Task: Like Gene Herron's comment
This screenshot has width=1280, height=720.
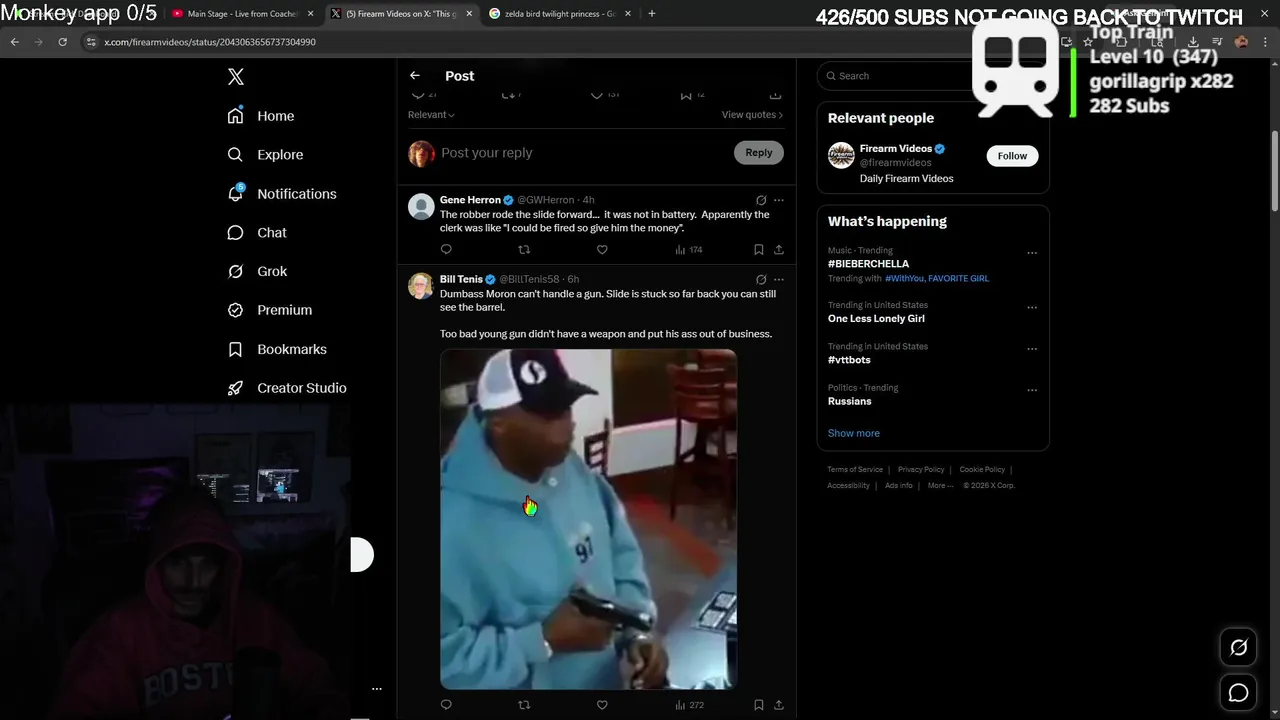Action: [602, 250]
